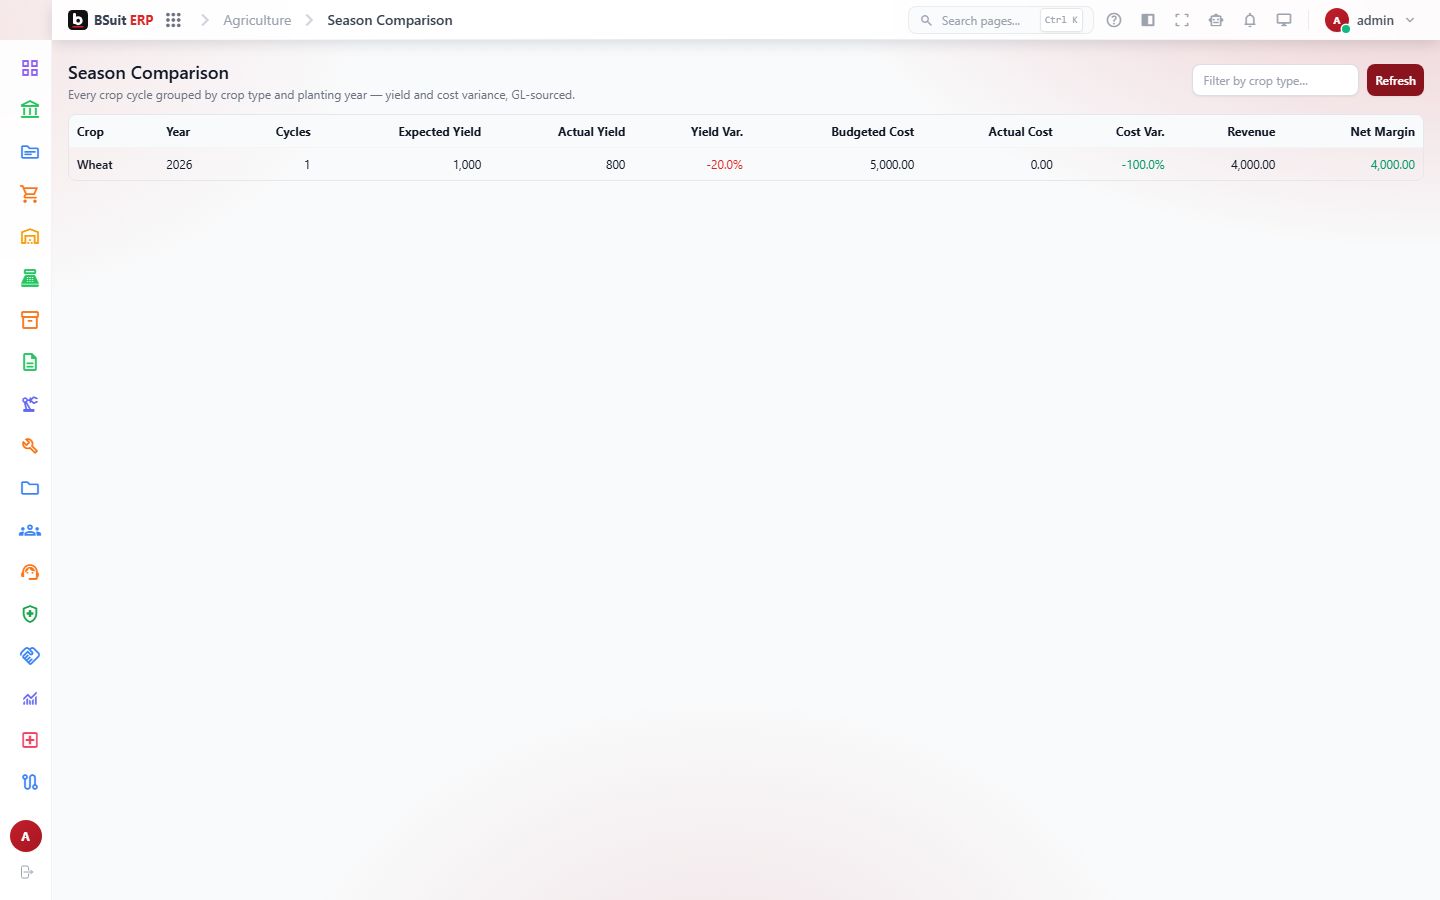Click the Expected Yield column header
The image size is (1440, 900).
440,132
